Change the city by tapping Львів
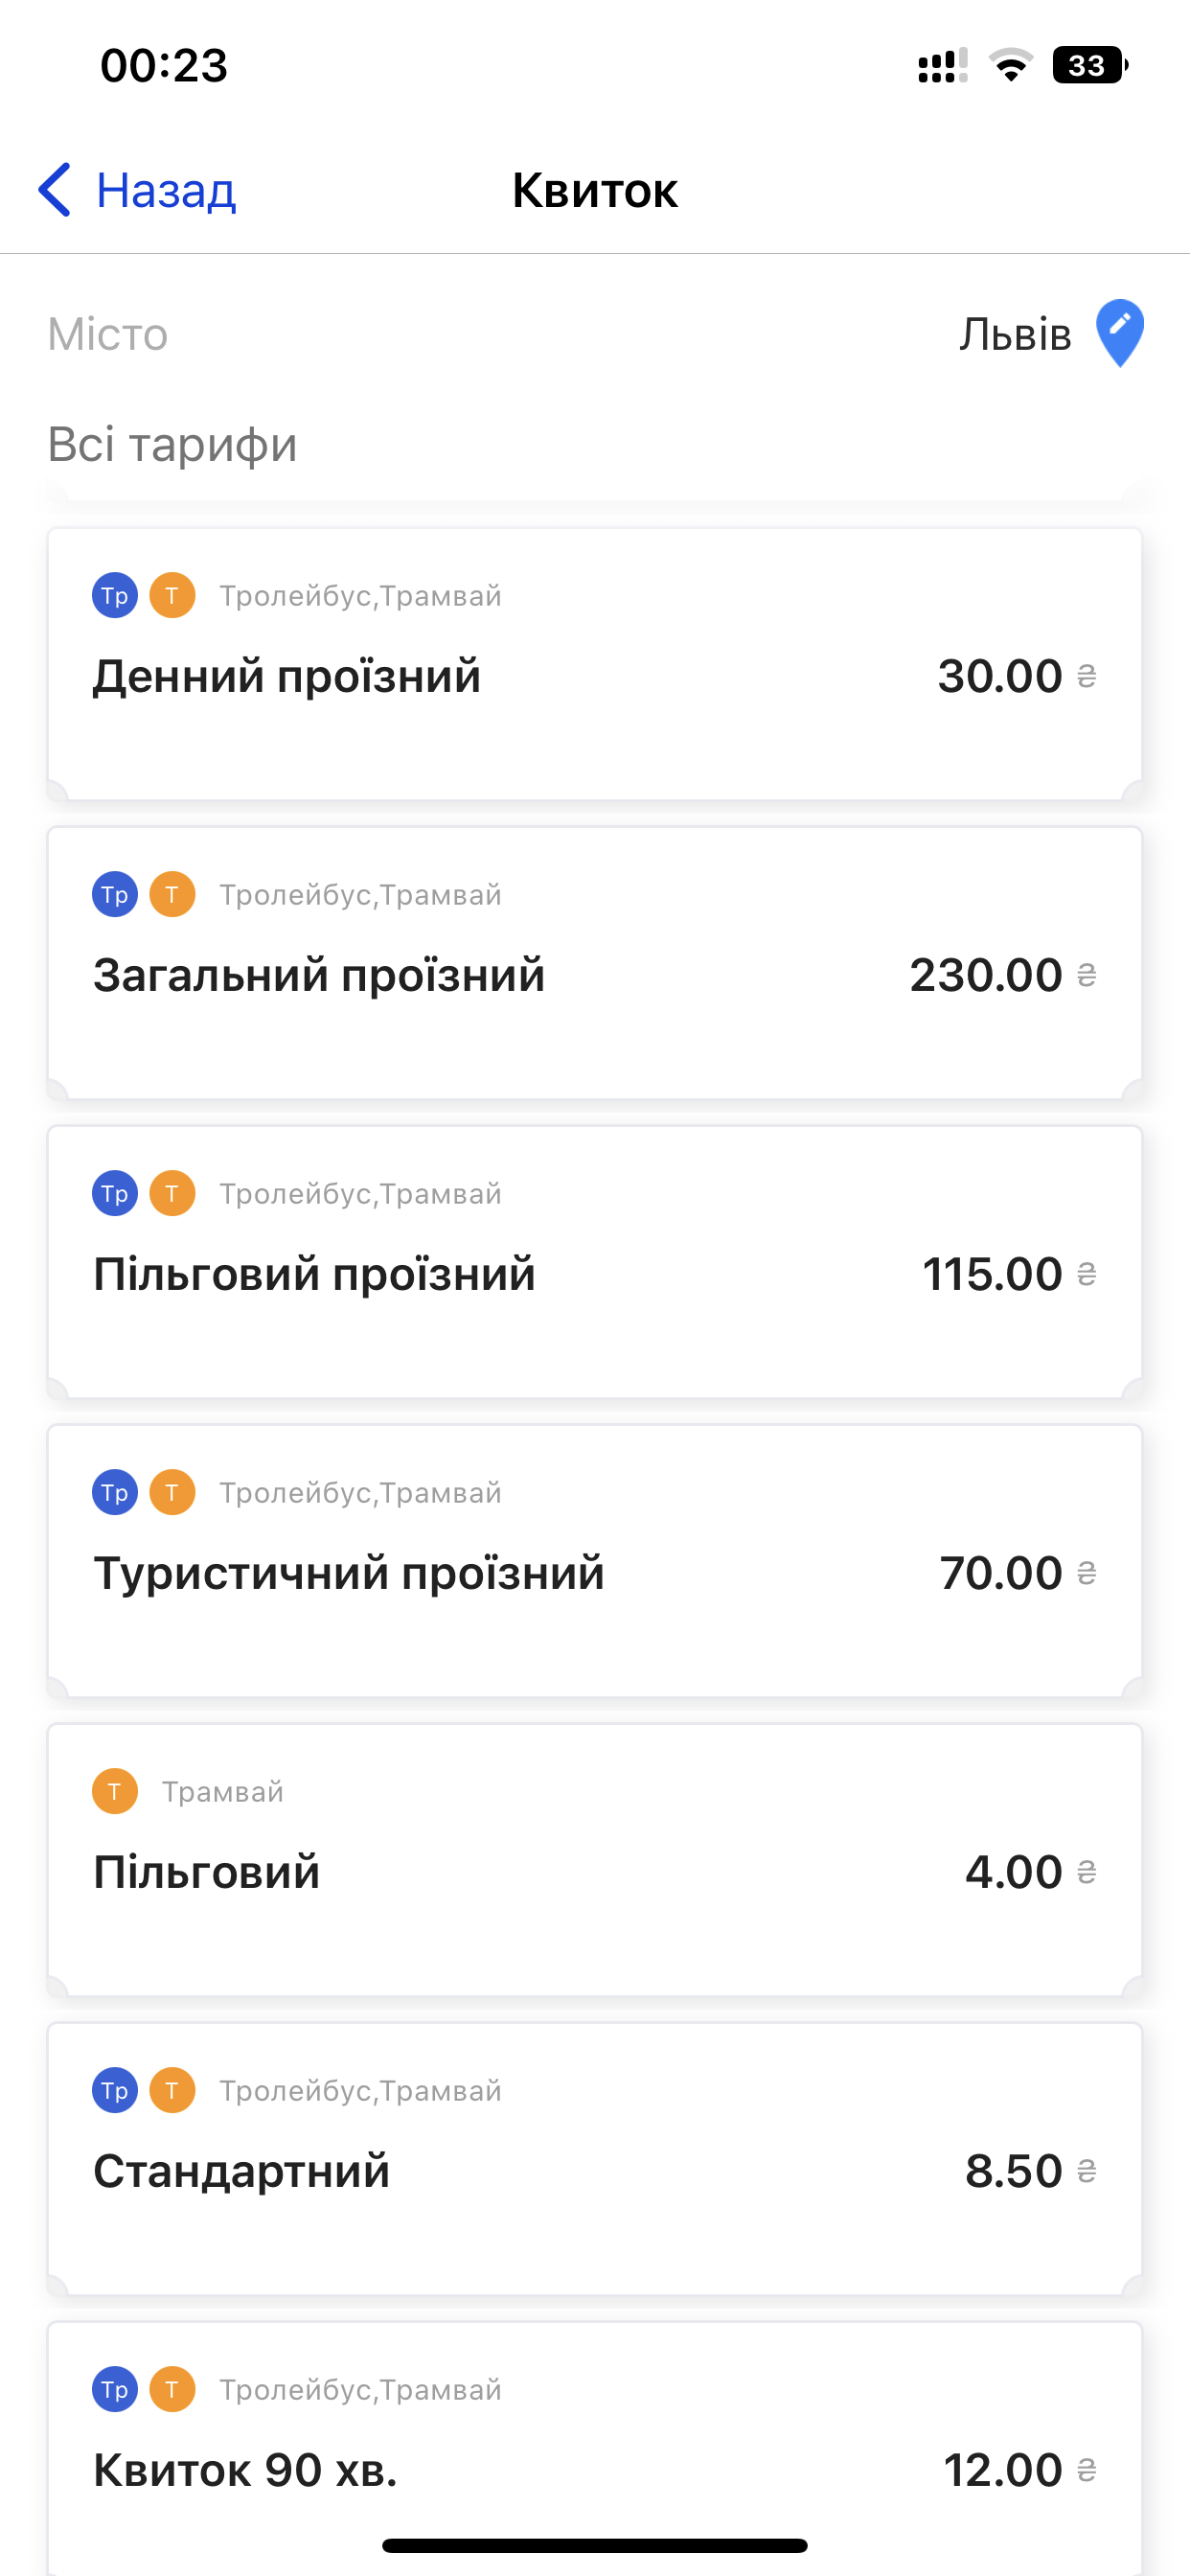Viewport: 1190px width, 2576px height. pyautogui.click(x=1014, y=334)
